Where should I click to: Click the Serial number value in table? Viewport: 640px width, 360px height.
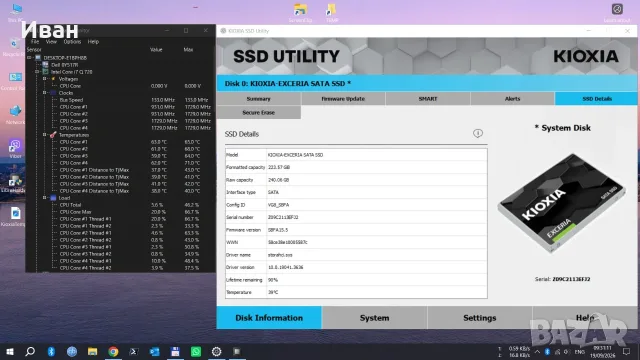coord(283,218)
